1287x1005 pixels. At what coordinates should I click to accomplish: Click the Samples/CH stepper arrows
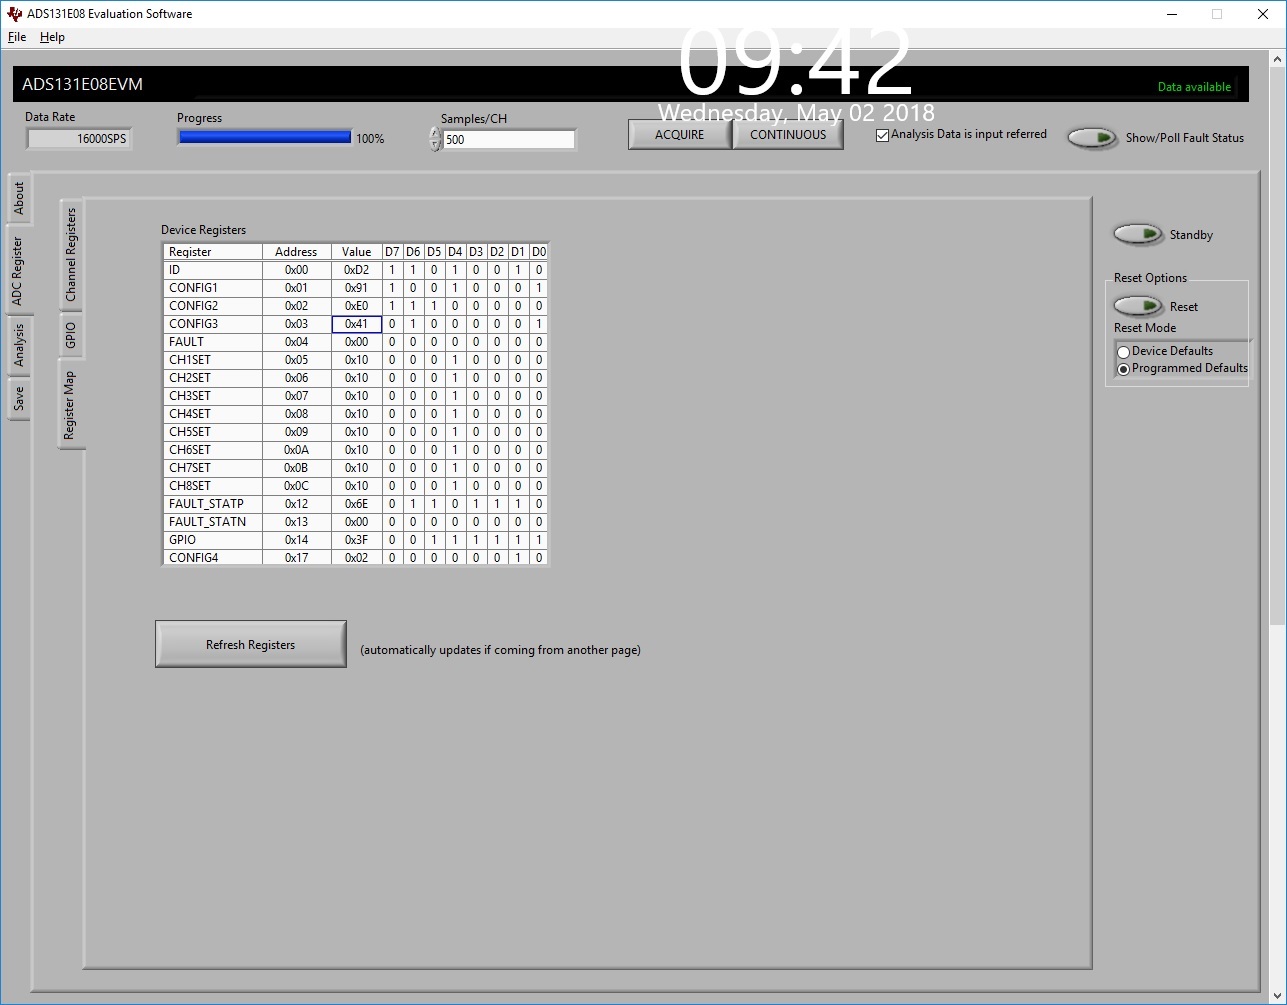click(435, 139)
